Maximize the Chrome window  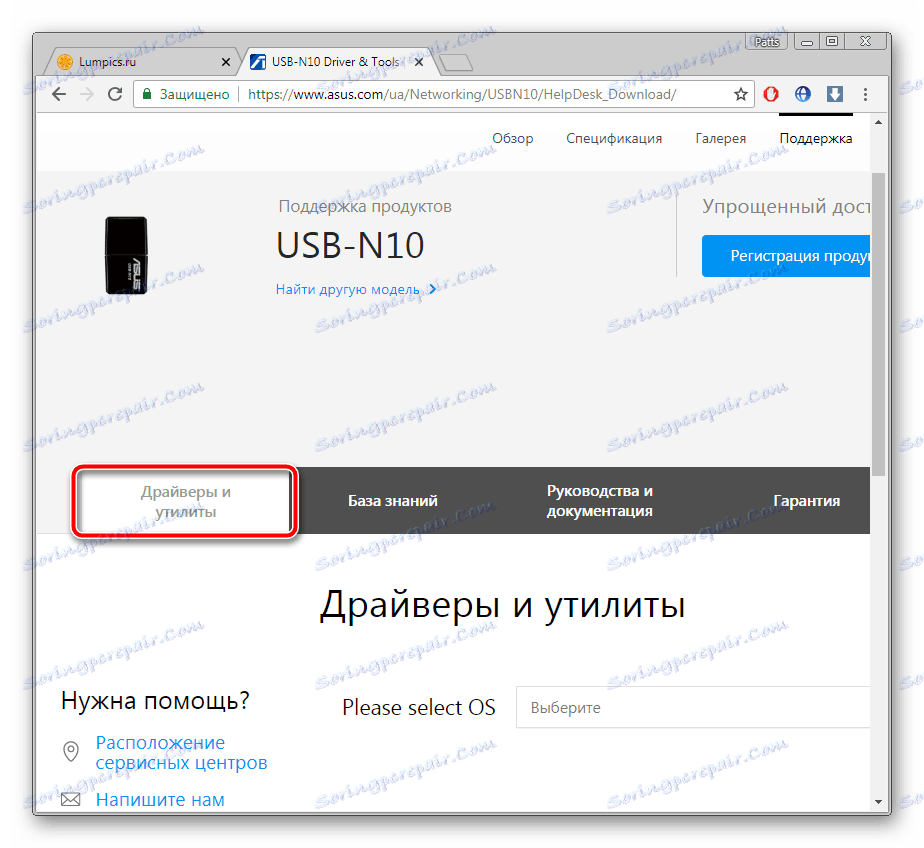tap(831, 42)
